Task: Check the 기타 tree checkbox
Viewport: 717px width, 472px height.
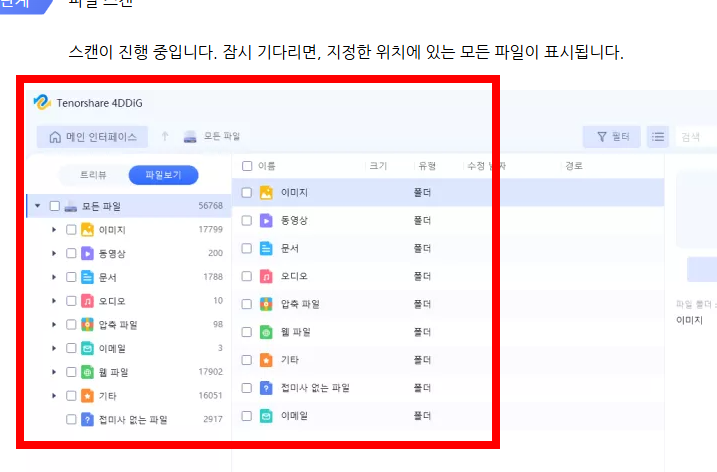Action: (71, 396)
